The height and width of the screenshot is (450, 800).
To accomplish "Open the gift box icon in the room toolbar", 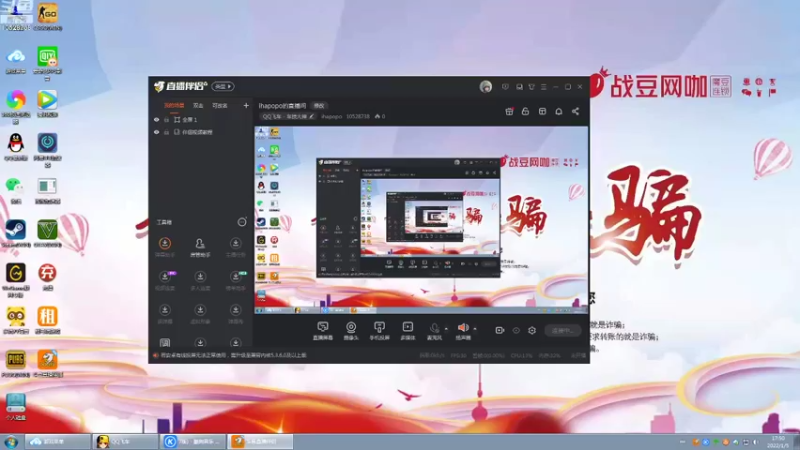I will (509, 111).
